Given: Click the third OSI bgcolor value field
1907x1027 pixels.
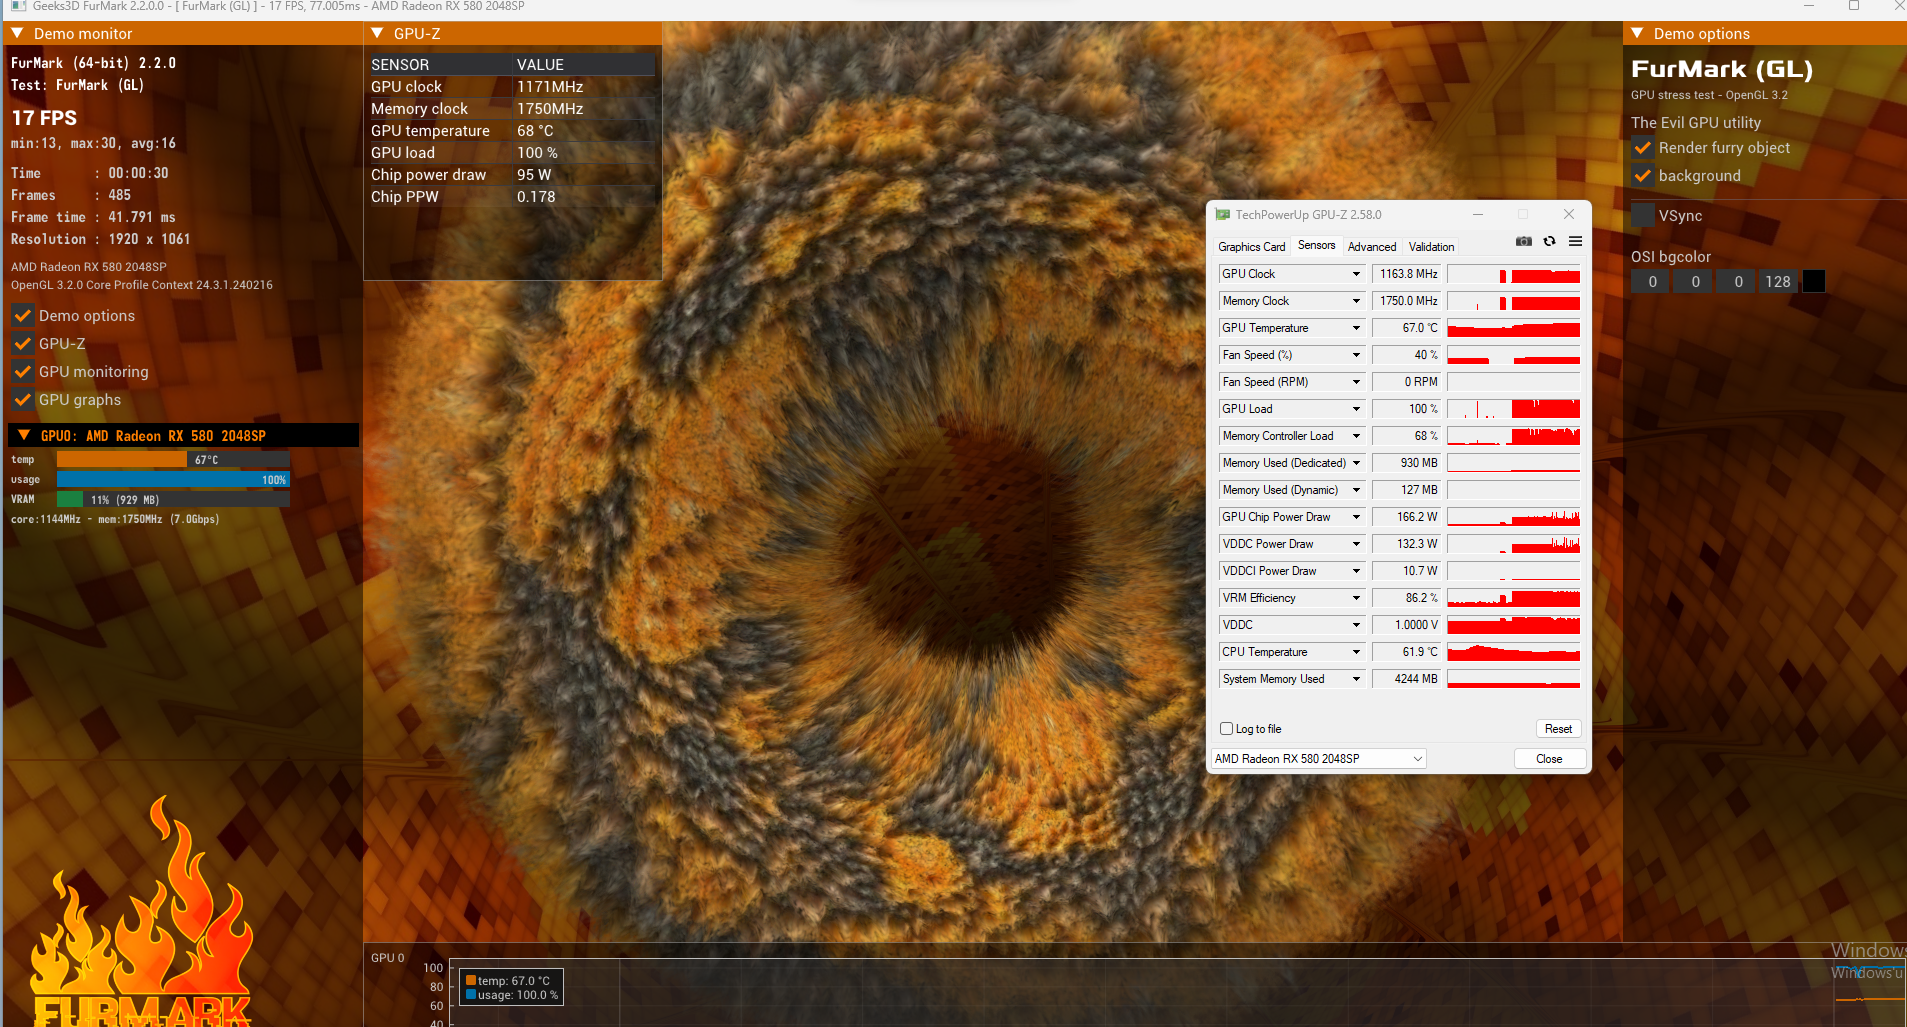Looking at the screenshot, I should (x=1738, y=282).
